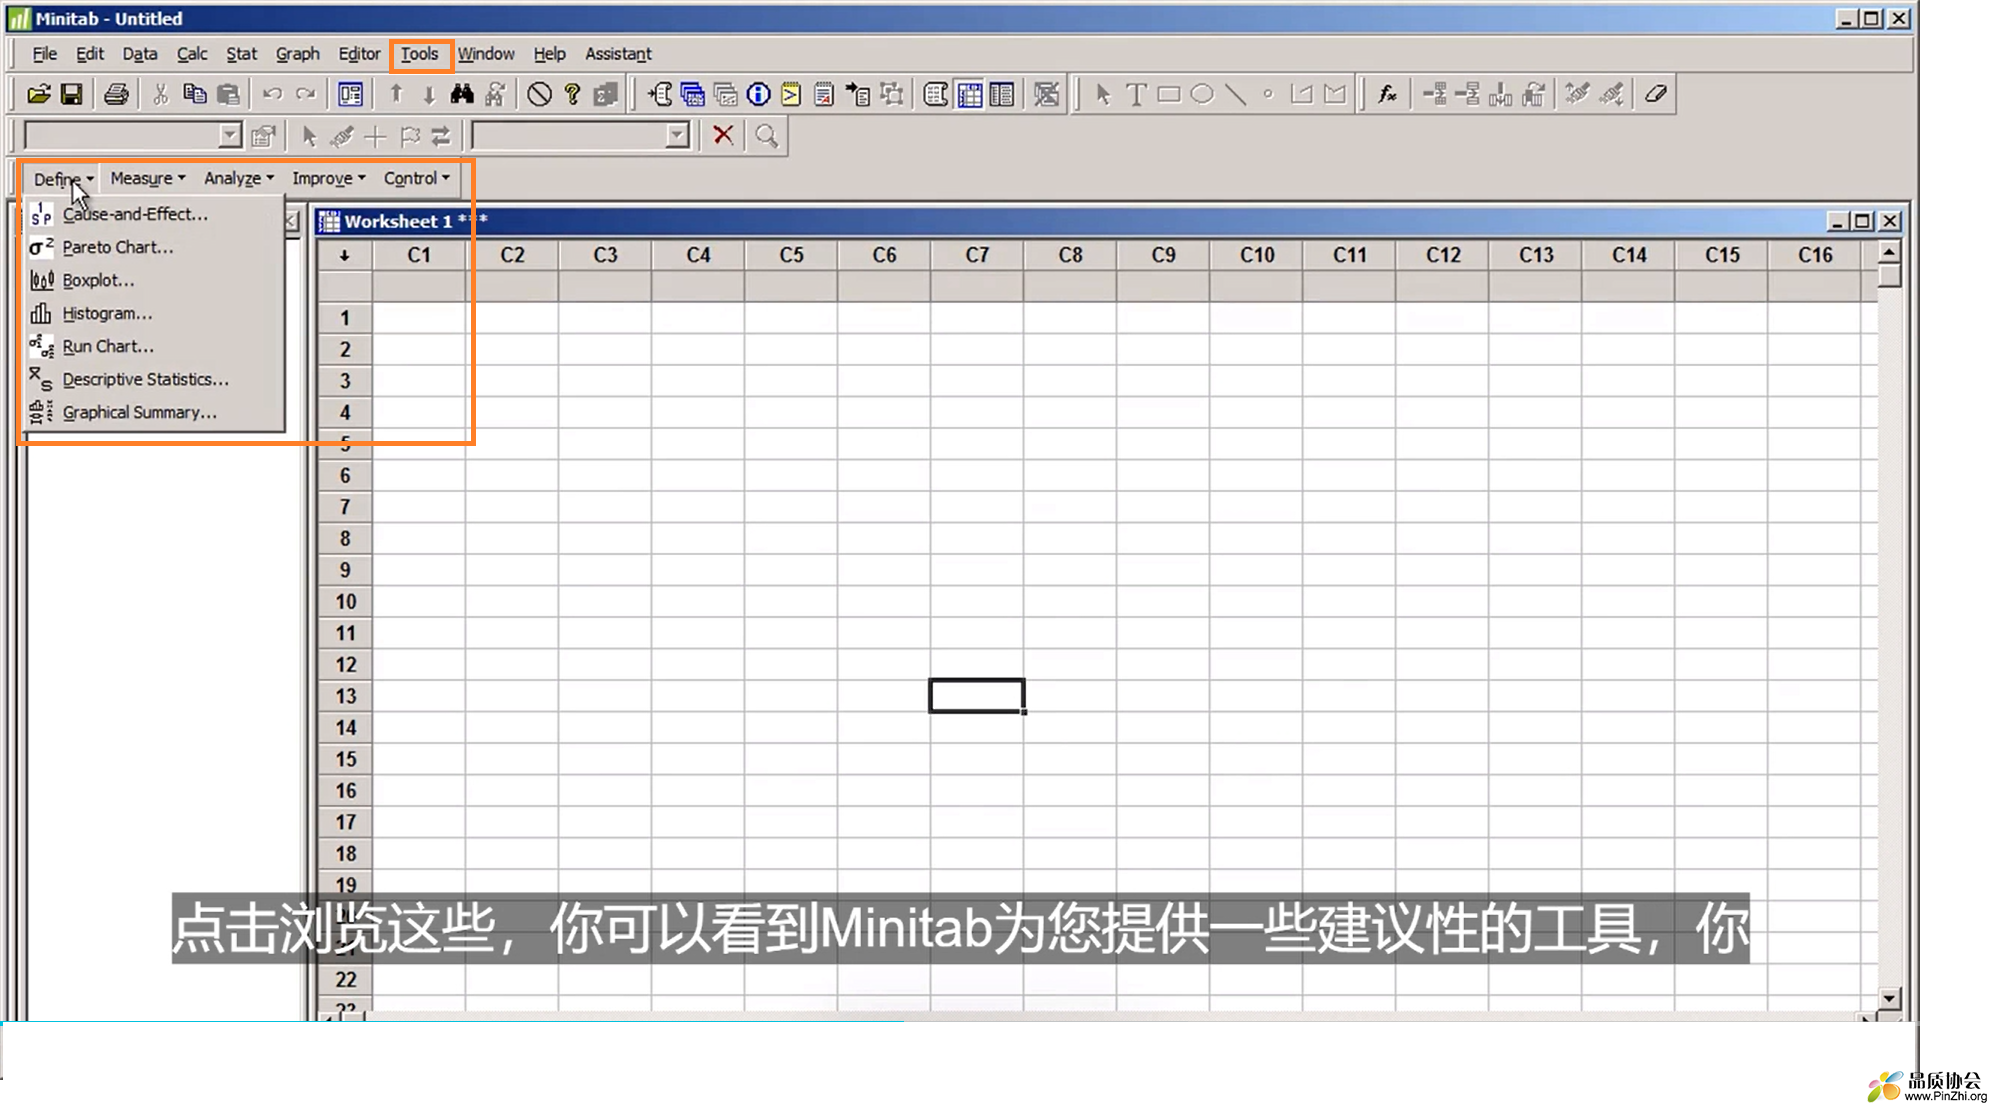
Task: Click the Copy icon in toolbar
Action: coord(194,94)
